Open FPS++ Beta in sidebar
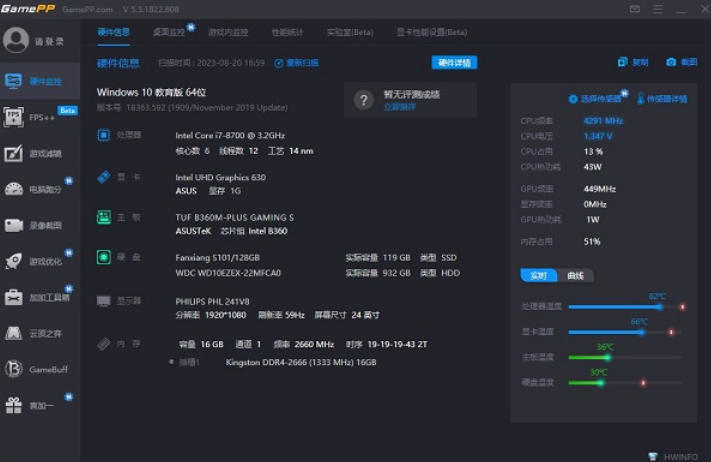711x462 pixels. [x=40, y=117]
